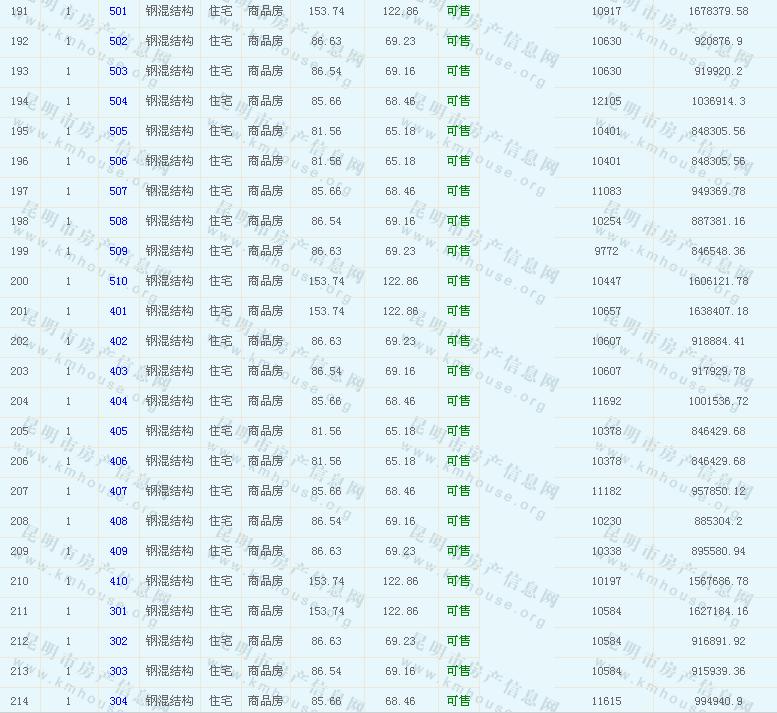Image resolution: width=777 pixels, height=713 pixels.
Task: Click room number 502 link
Action: point(118,41)
